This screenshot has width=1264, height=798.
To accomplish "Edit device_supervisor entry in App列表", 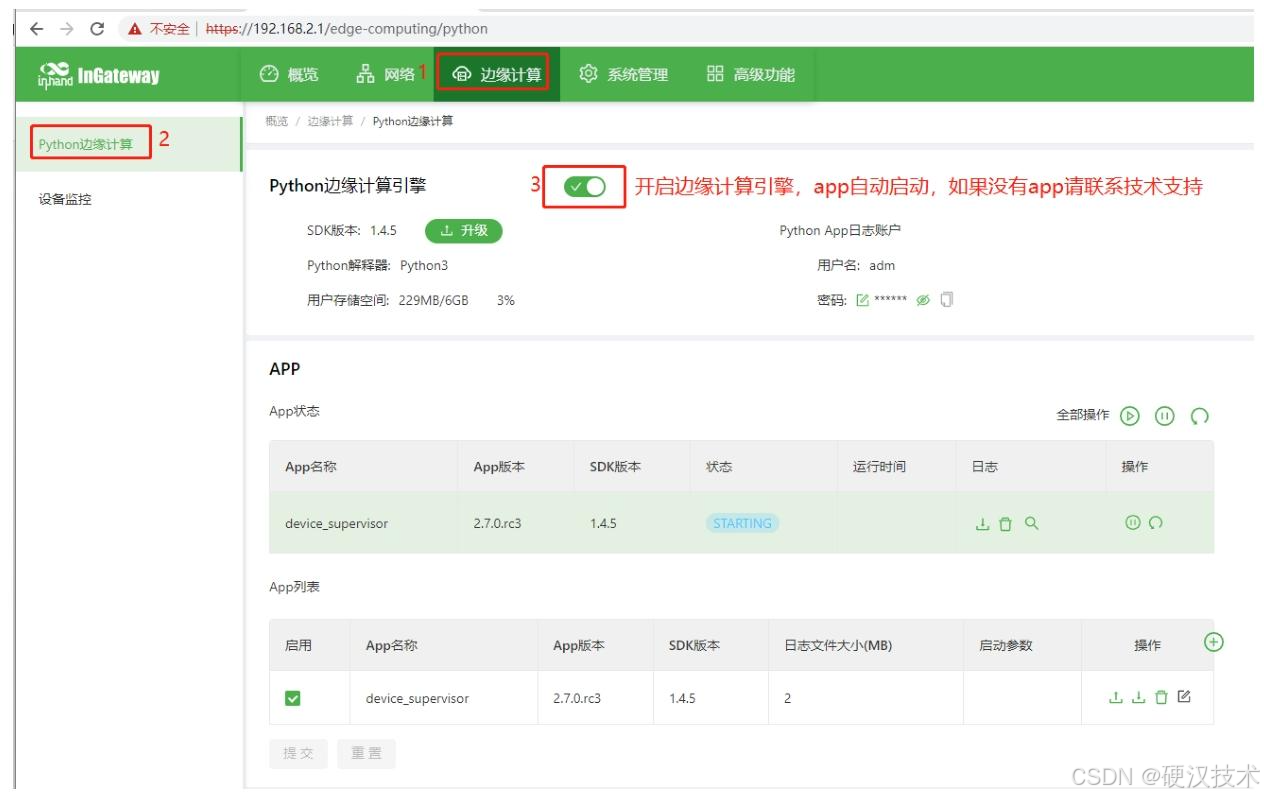I will coord(1184,697).
